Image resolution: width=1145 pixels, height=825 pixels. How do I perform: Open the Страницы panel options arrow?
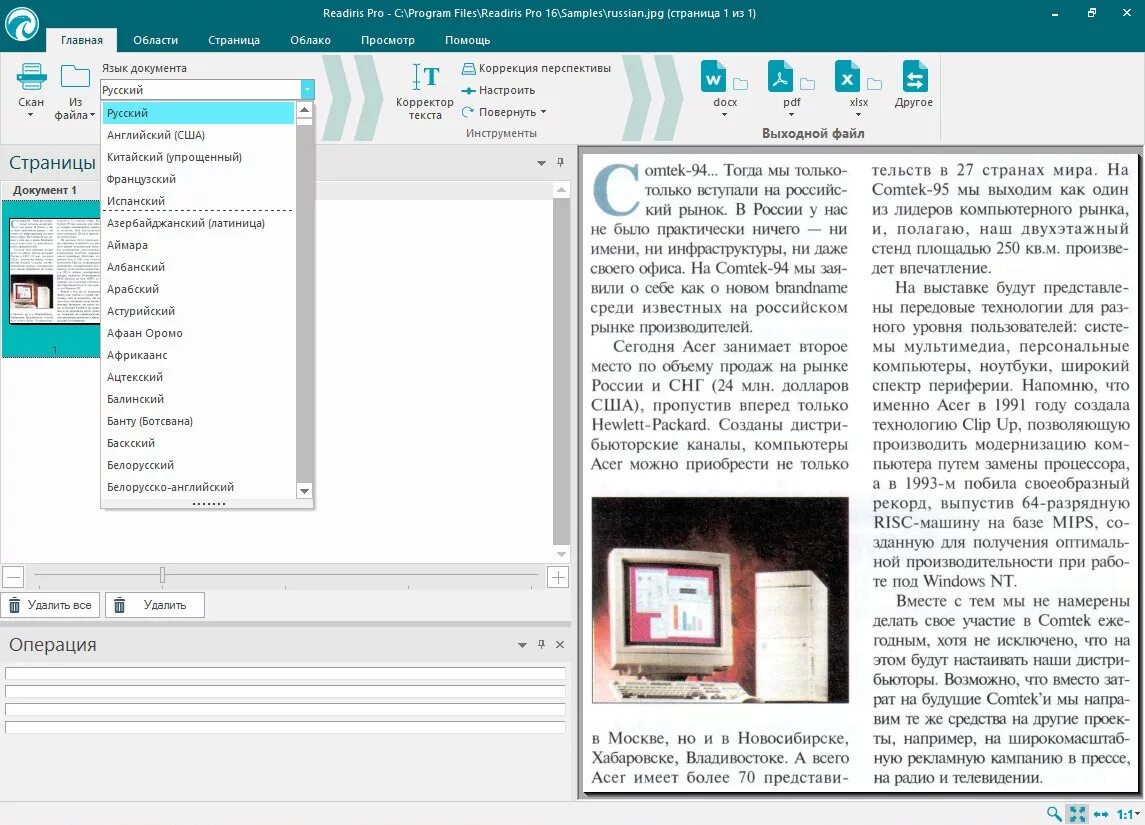[541, 163]
